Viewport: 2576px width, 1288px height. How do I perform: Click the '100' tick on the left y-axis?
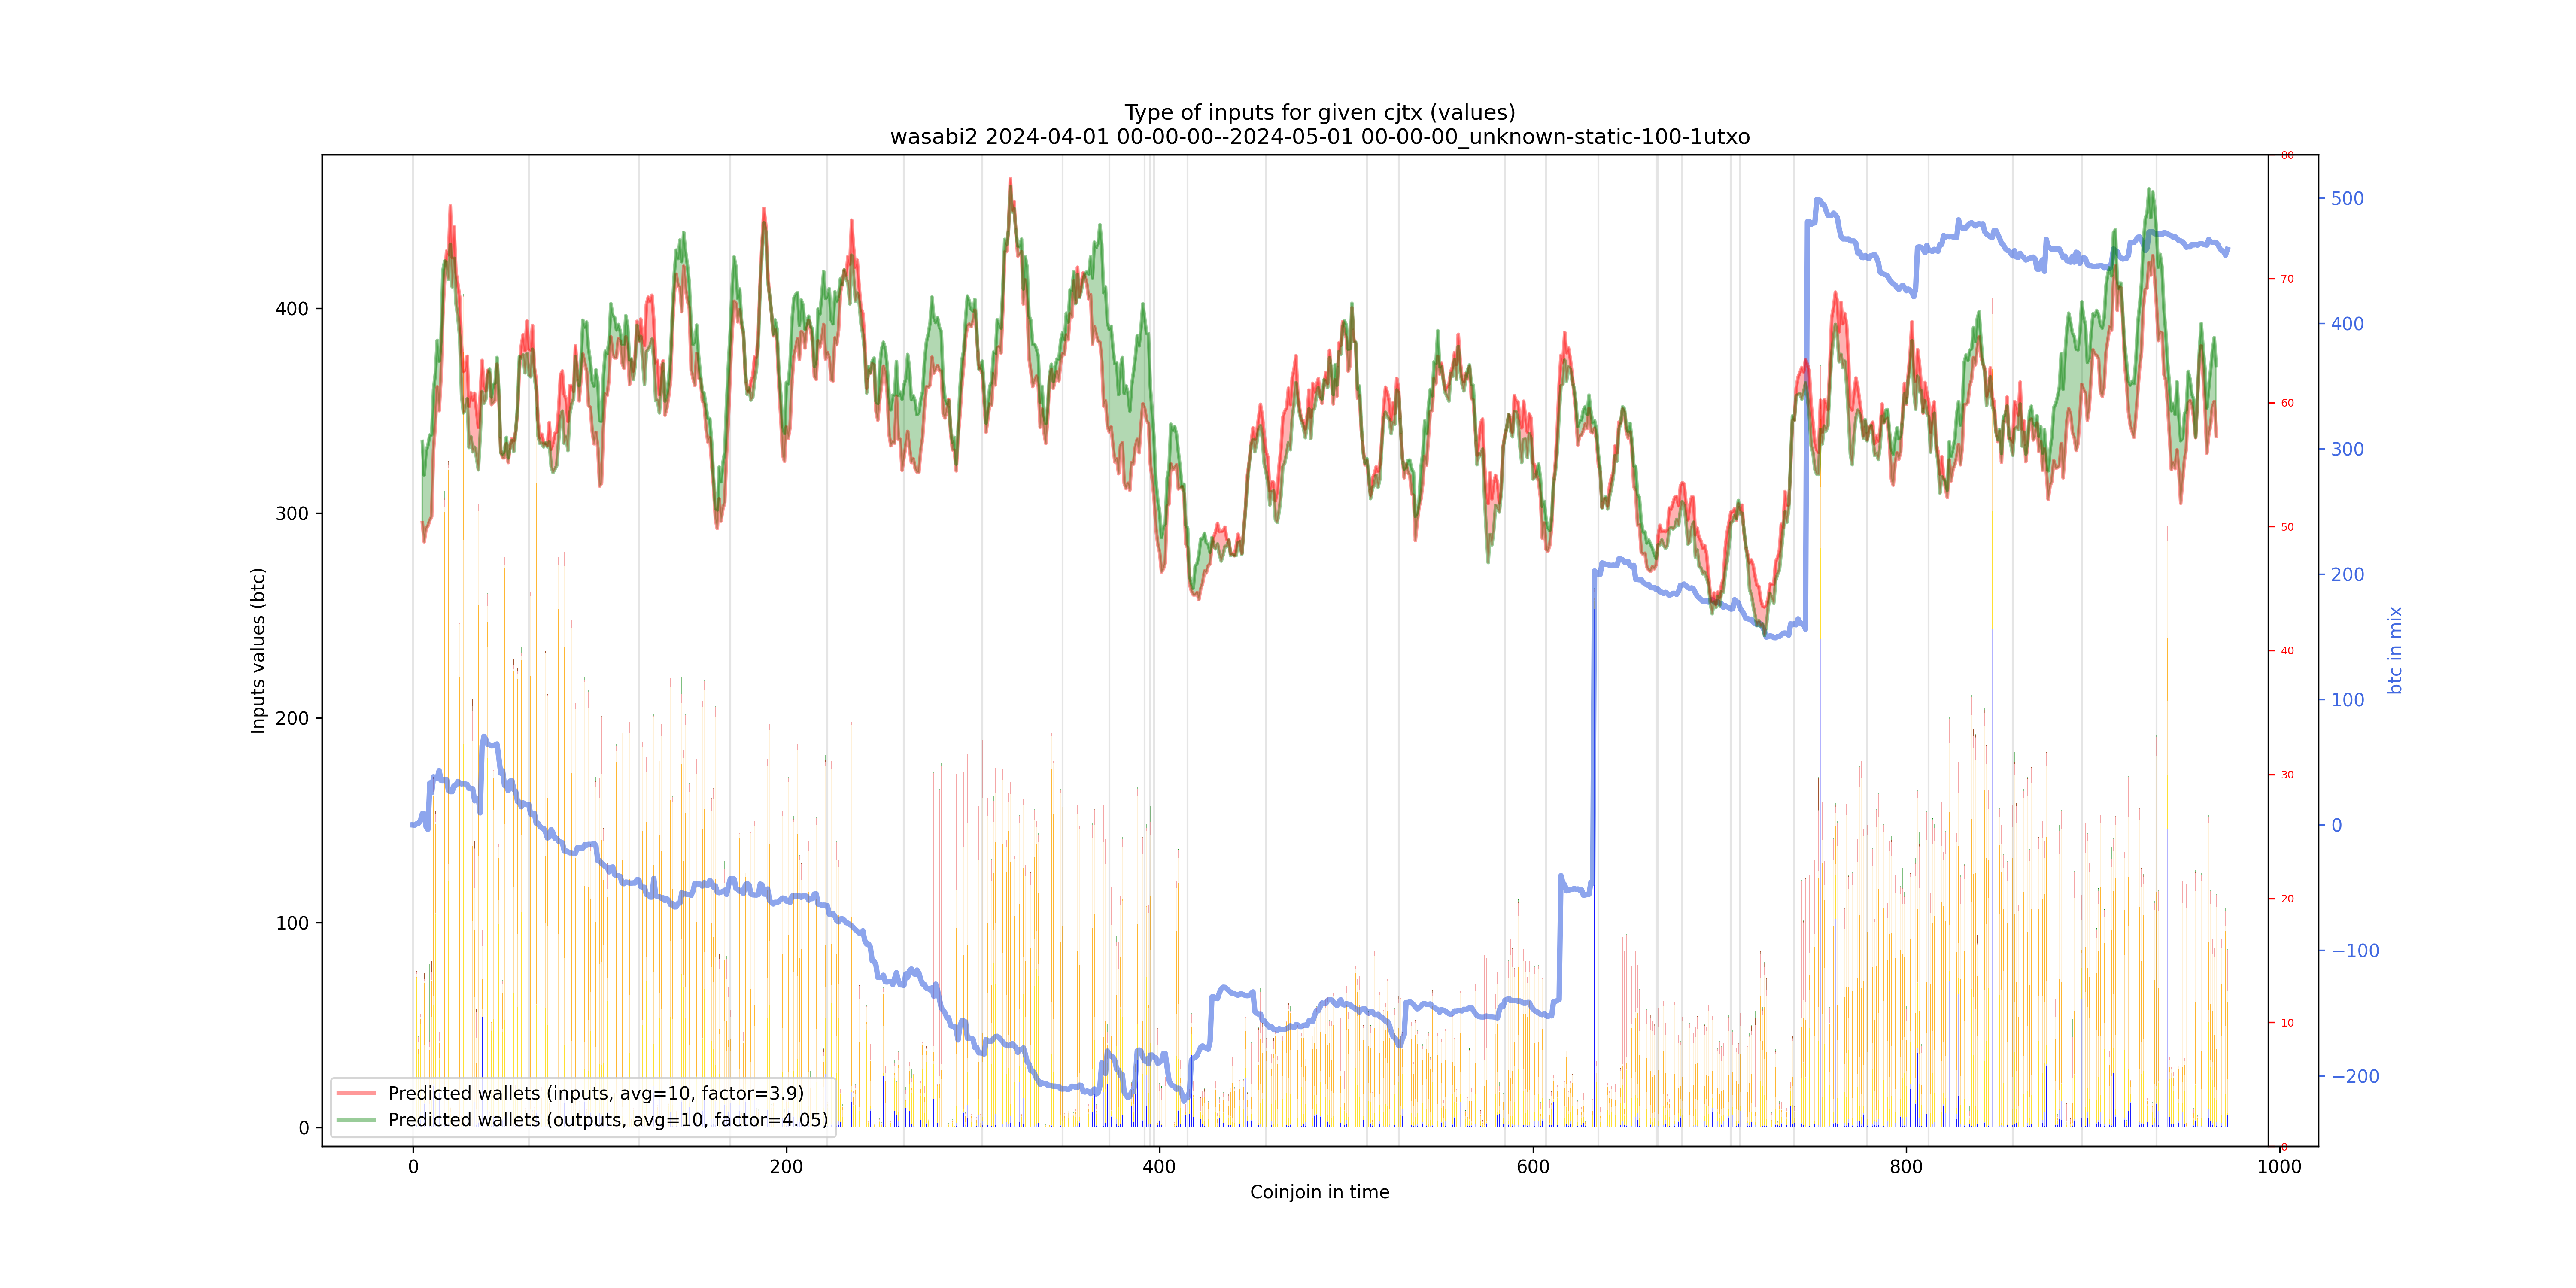(292, 923)
